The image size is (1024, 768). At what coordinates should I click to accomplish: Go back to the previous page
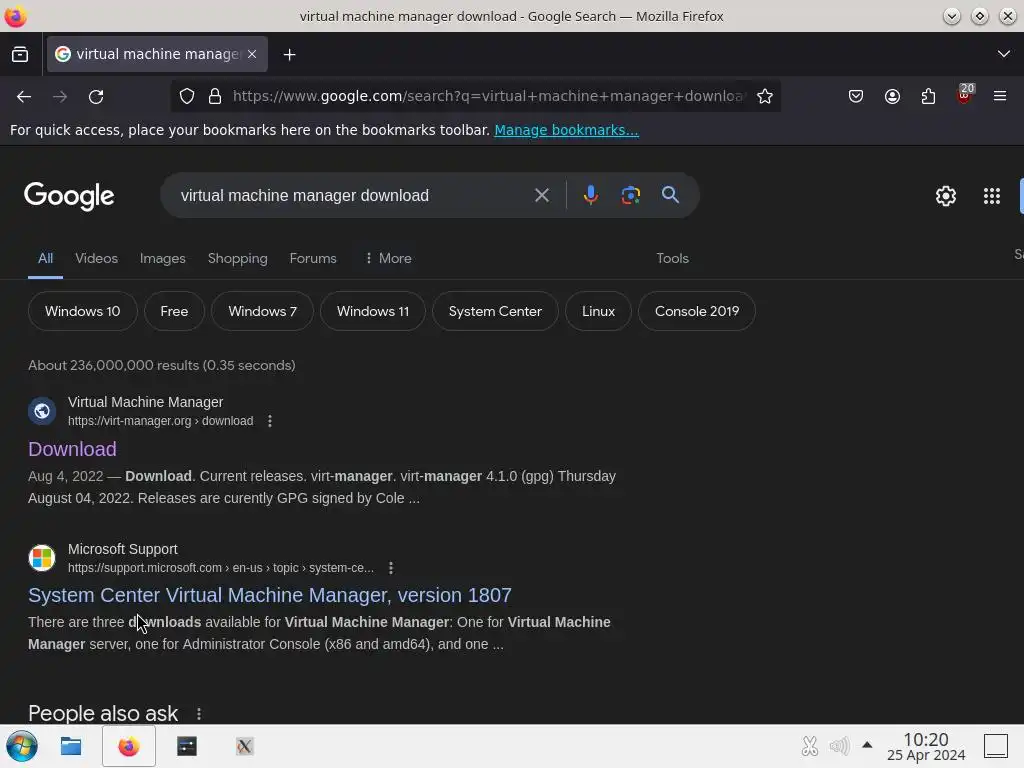click(24, 97)
